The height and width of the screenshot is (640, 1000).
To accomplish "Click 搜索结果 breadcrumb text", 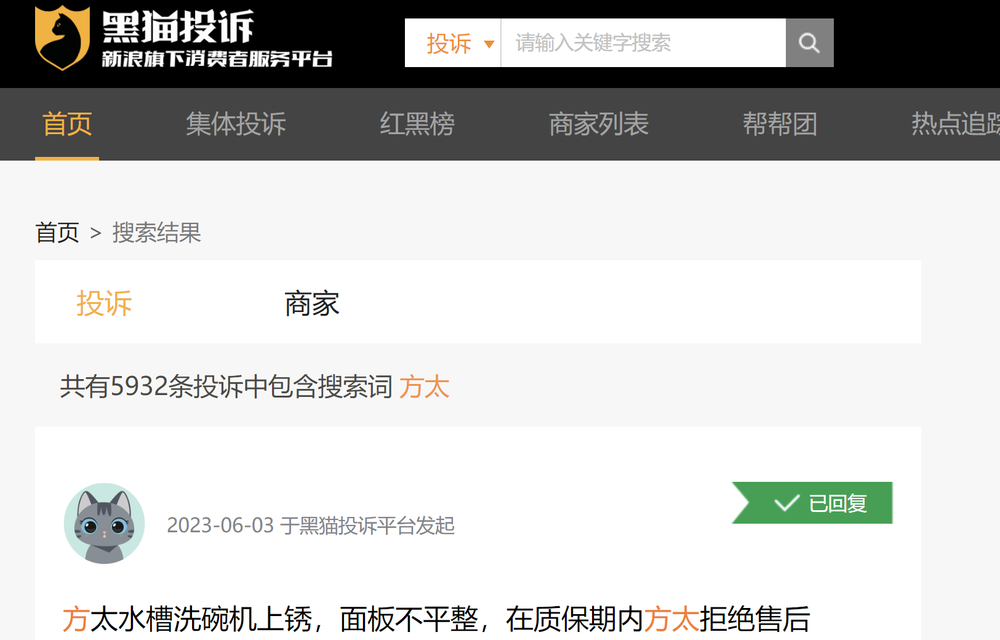I will pos(157,233).
